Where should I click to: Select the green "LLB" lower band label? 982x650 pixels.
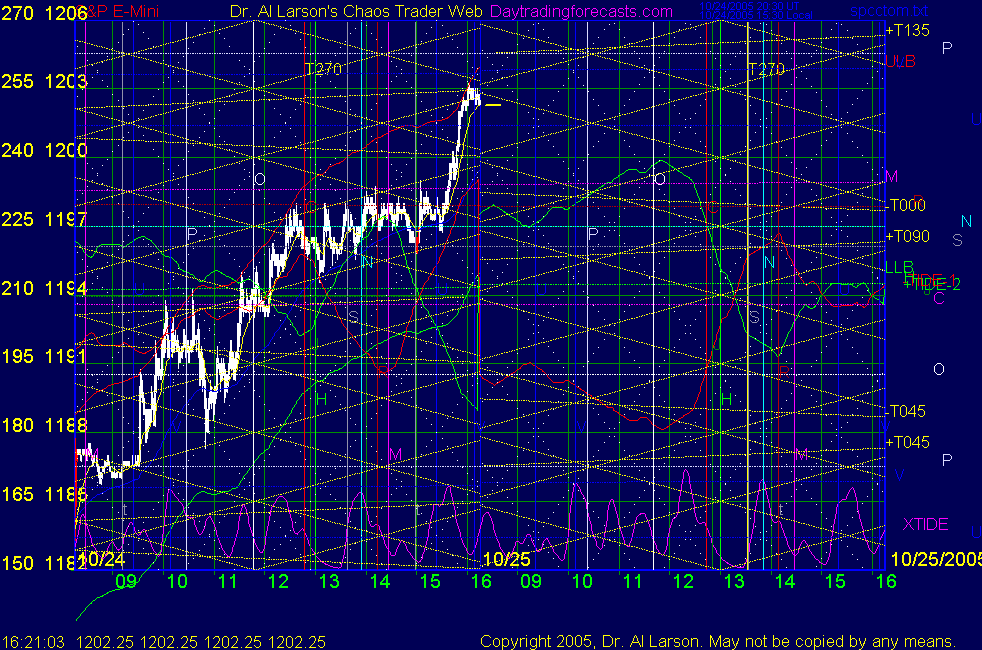click(900, 267)
